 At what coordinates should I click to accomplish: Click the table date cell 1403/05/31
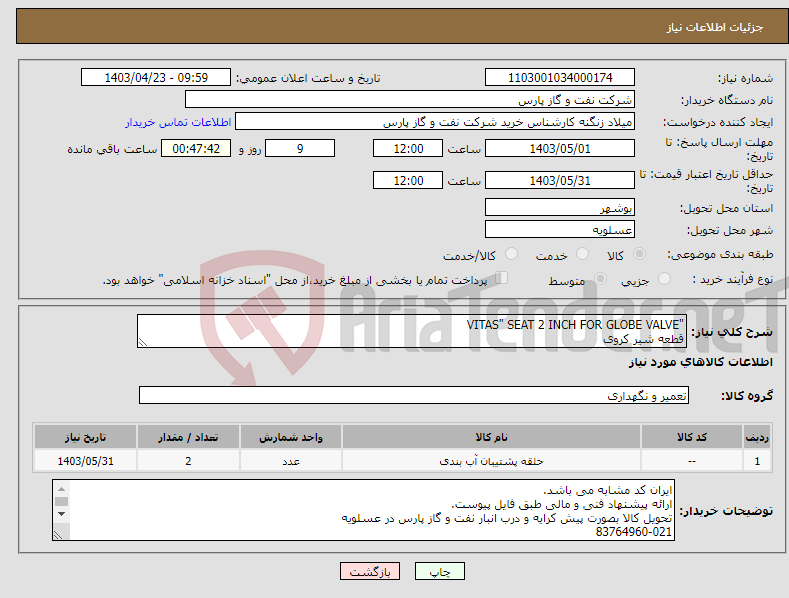tap(86, 461)
